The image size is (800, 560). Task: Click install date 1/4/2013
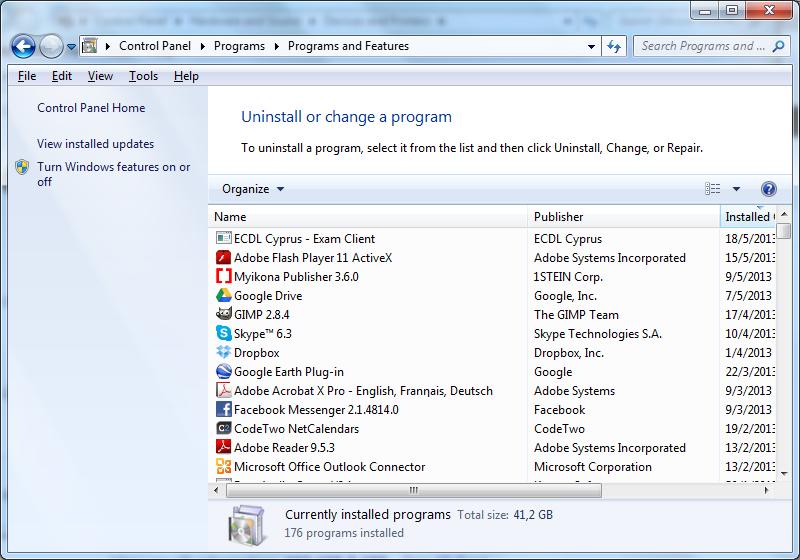[748, 352]
